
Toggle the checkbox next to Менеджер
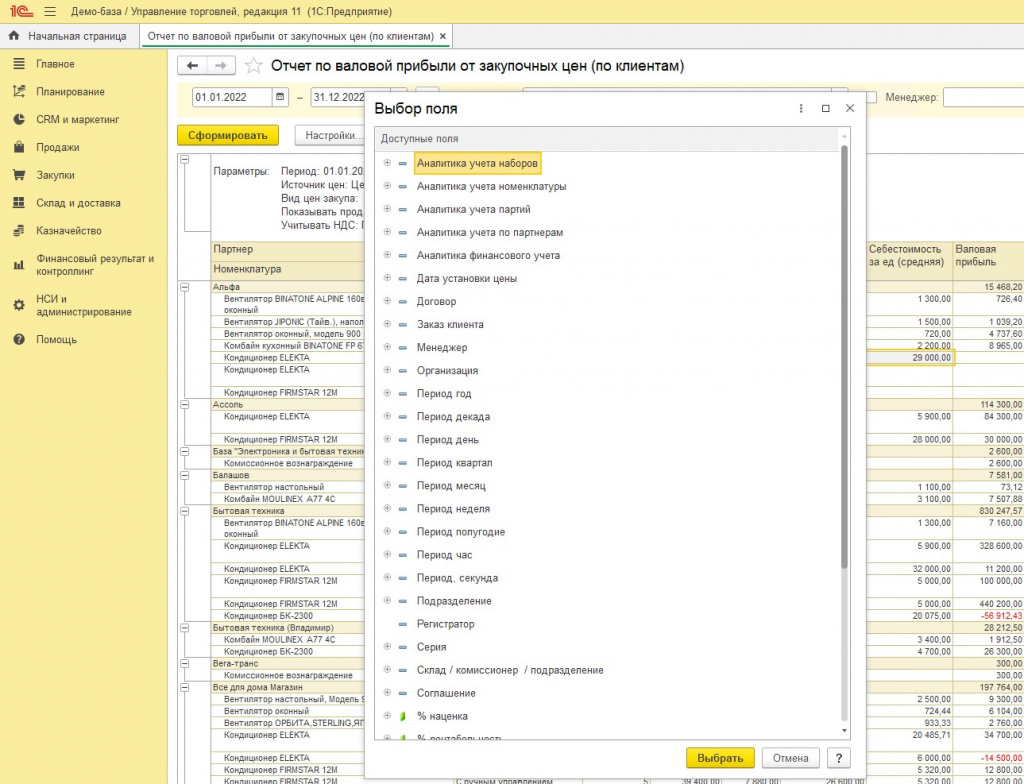pyautogui.click(x=871, y=98)
